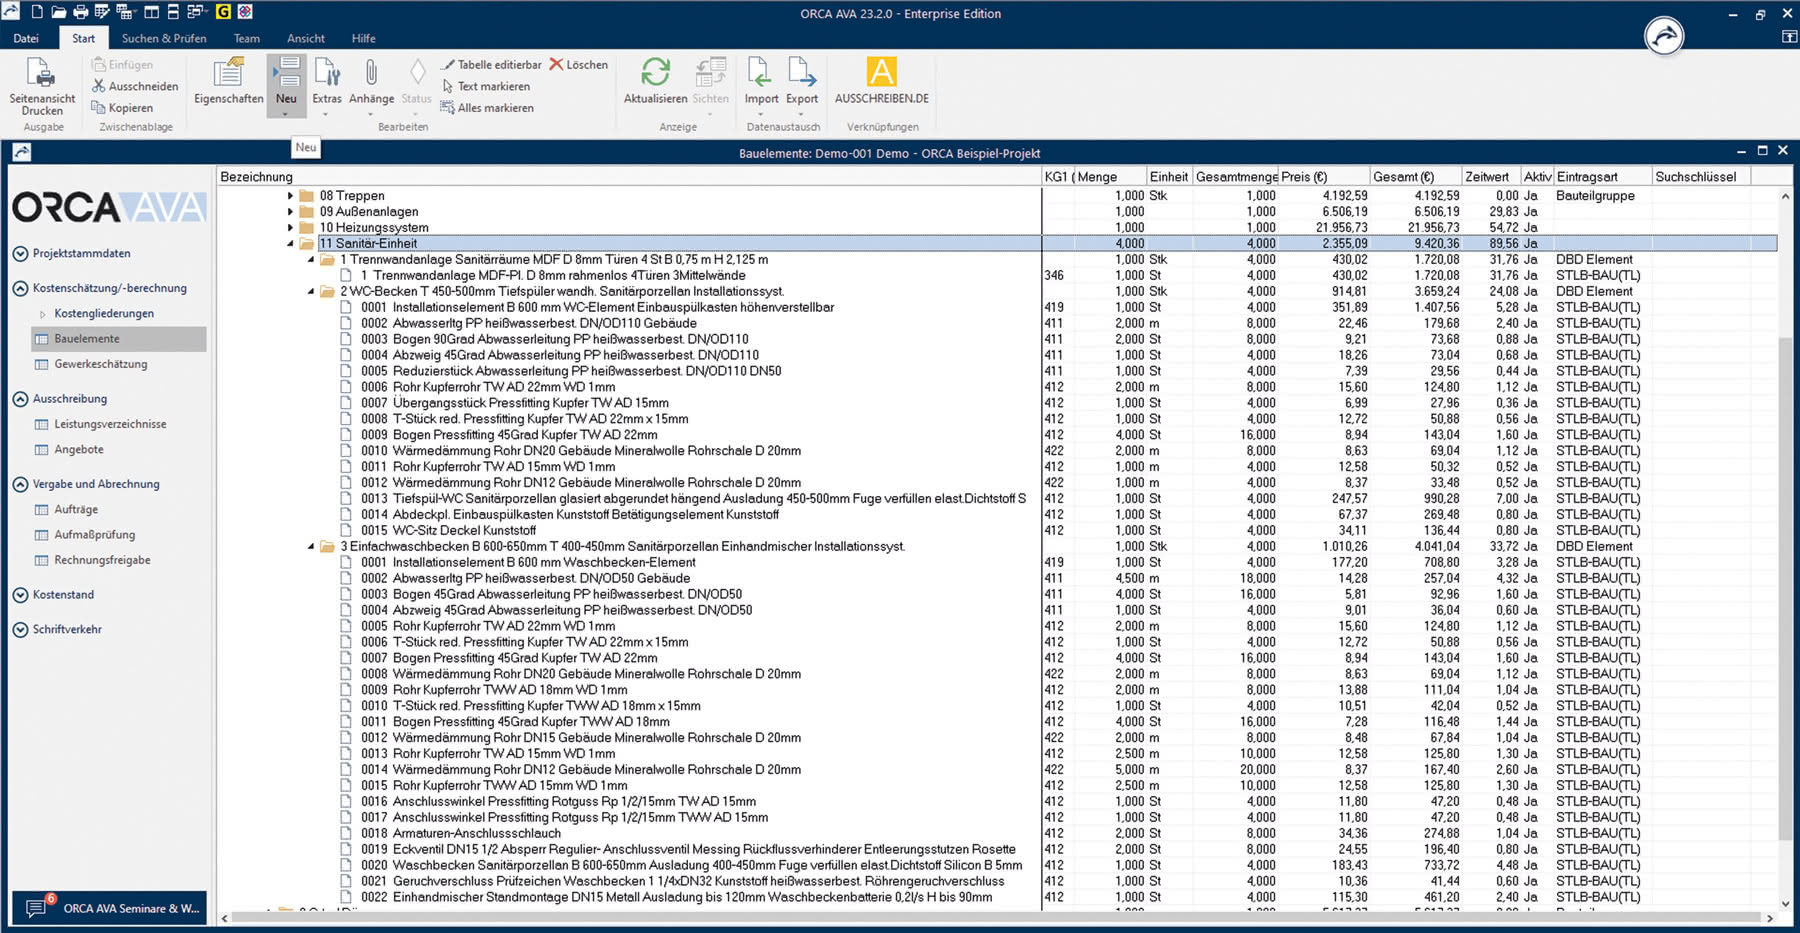The image size is (1800, 933).
Task: Click the ORCA dolphin logo top right
Action: (x=1664, y=37)
